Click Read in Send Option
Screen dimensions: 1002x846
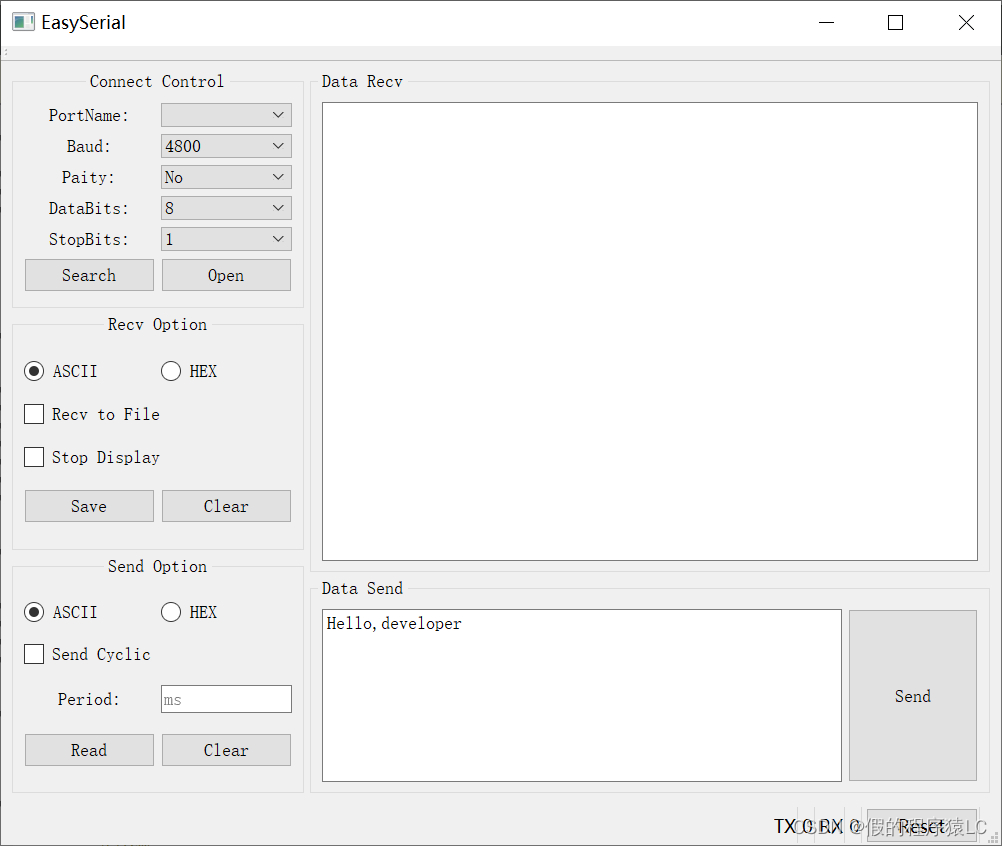(89, 750)
